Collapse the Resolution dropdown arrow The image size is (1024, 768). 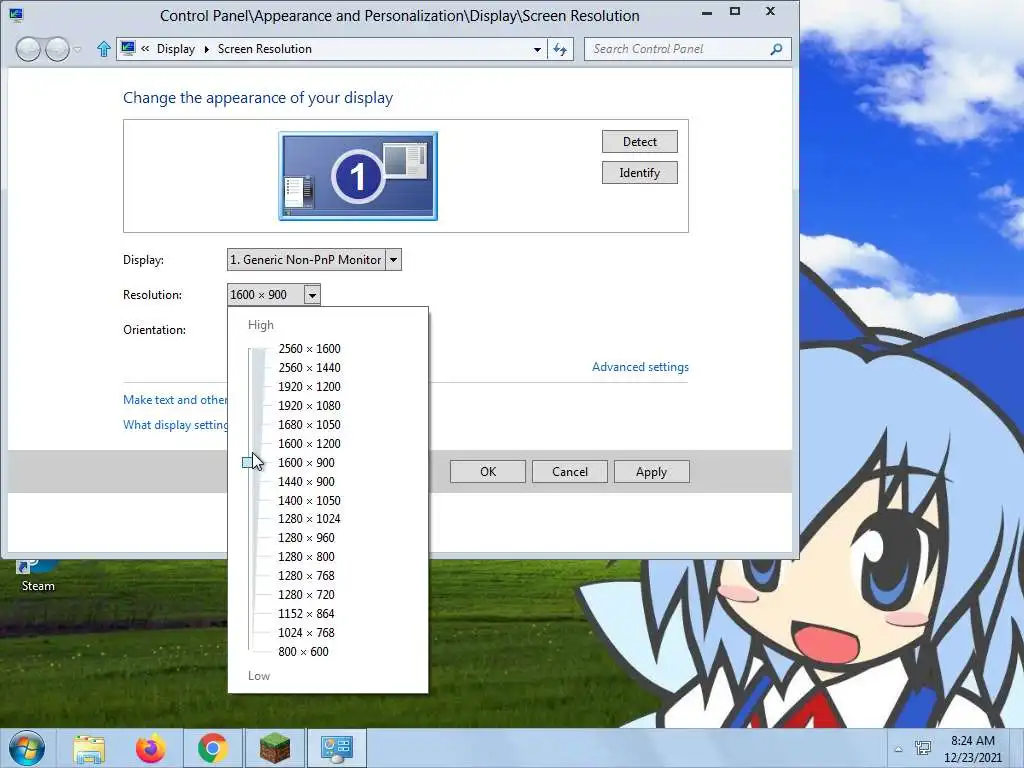click(x=312, y=295)
